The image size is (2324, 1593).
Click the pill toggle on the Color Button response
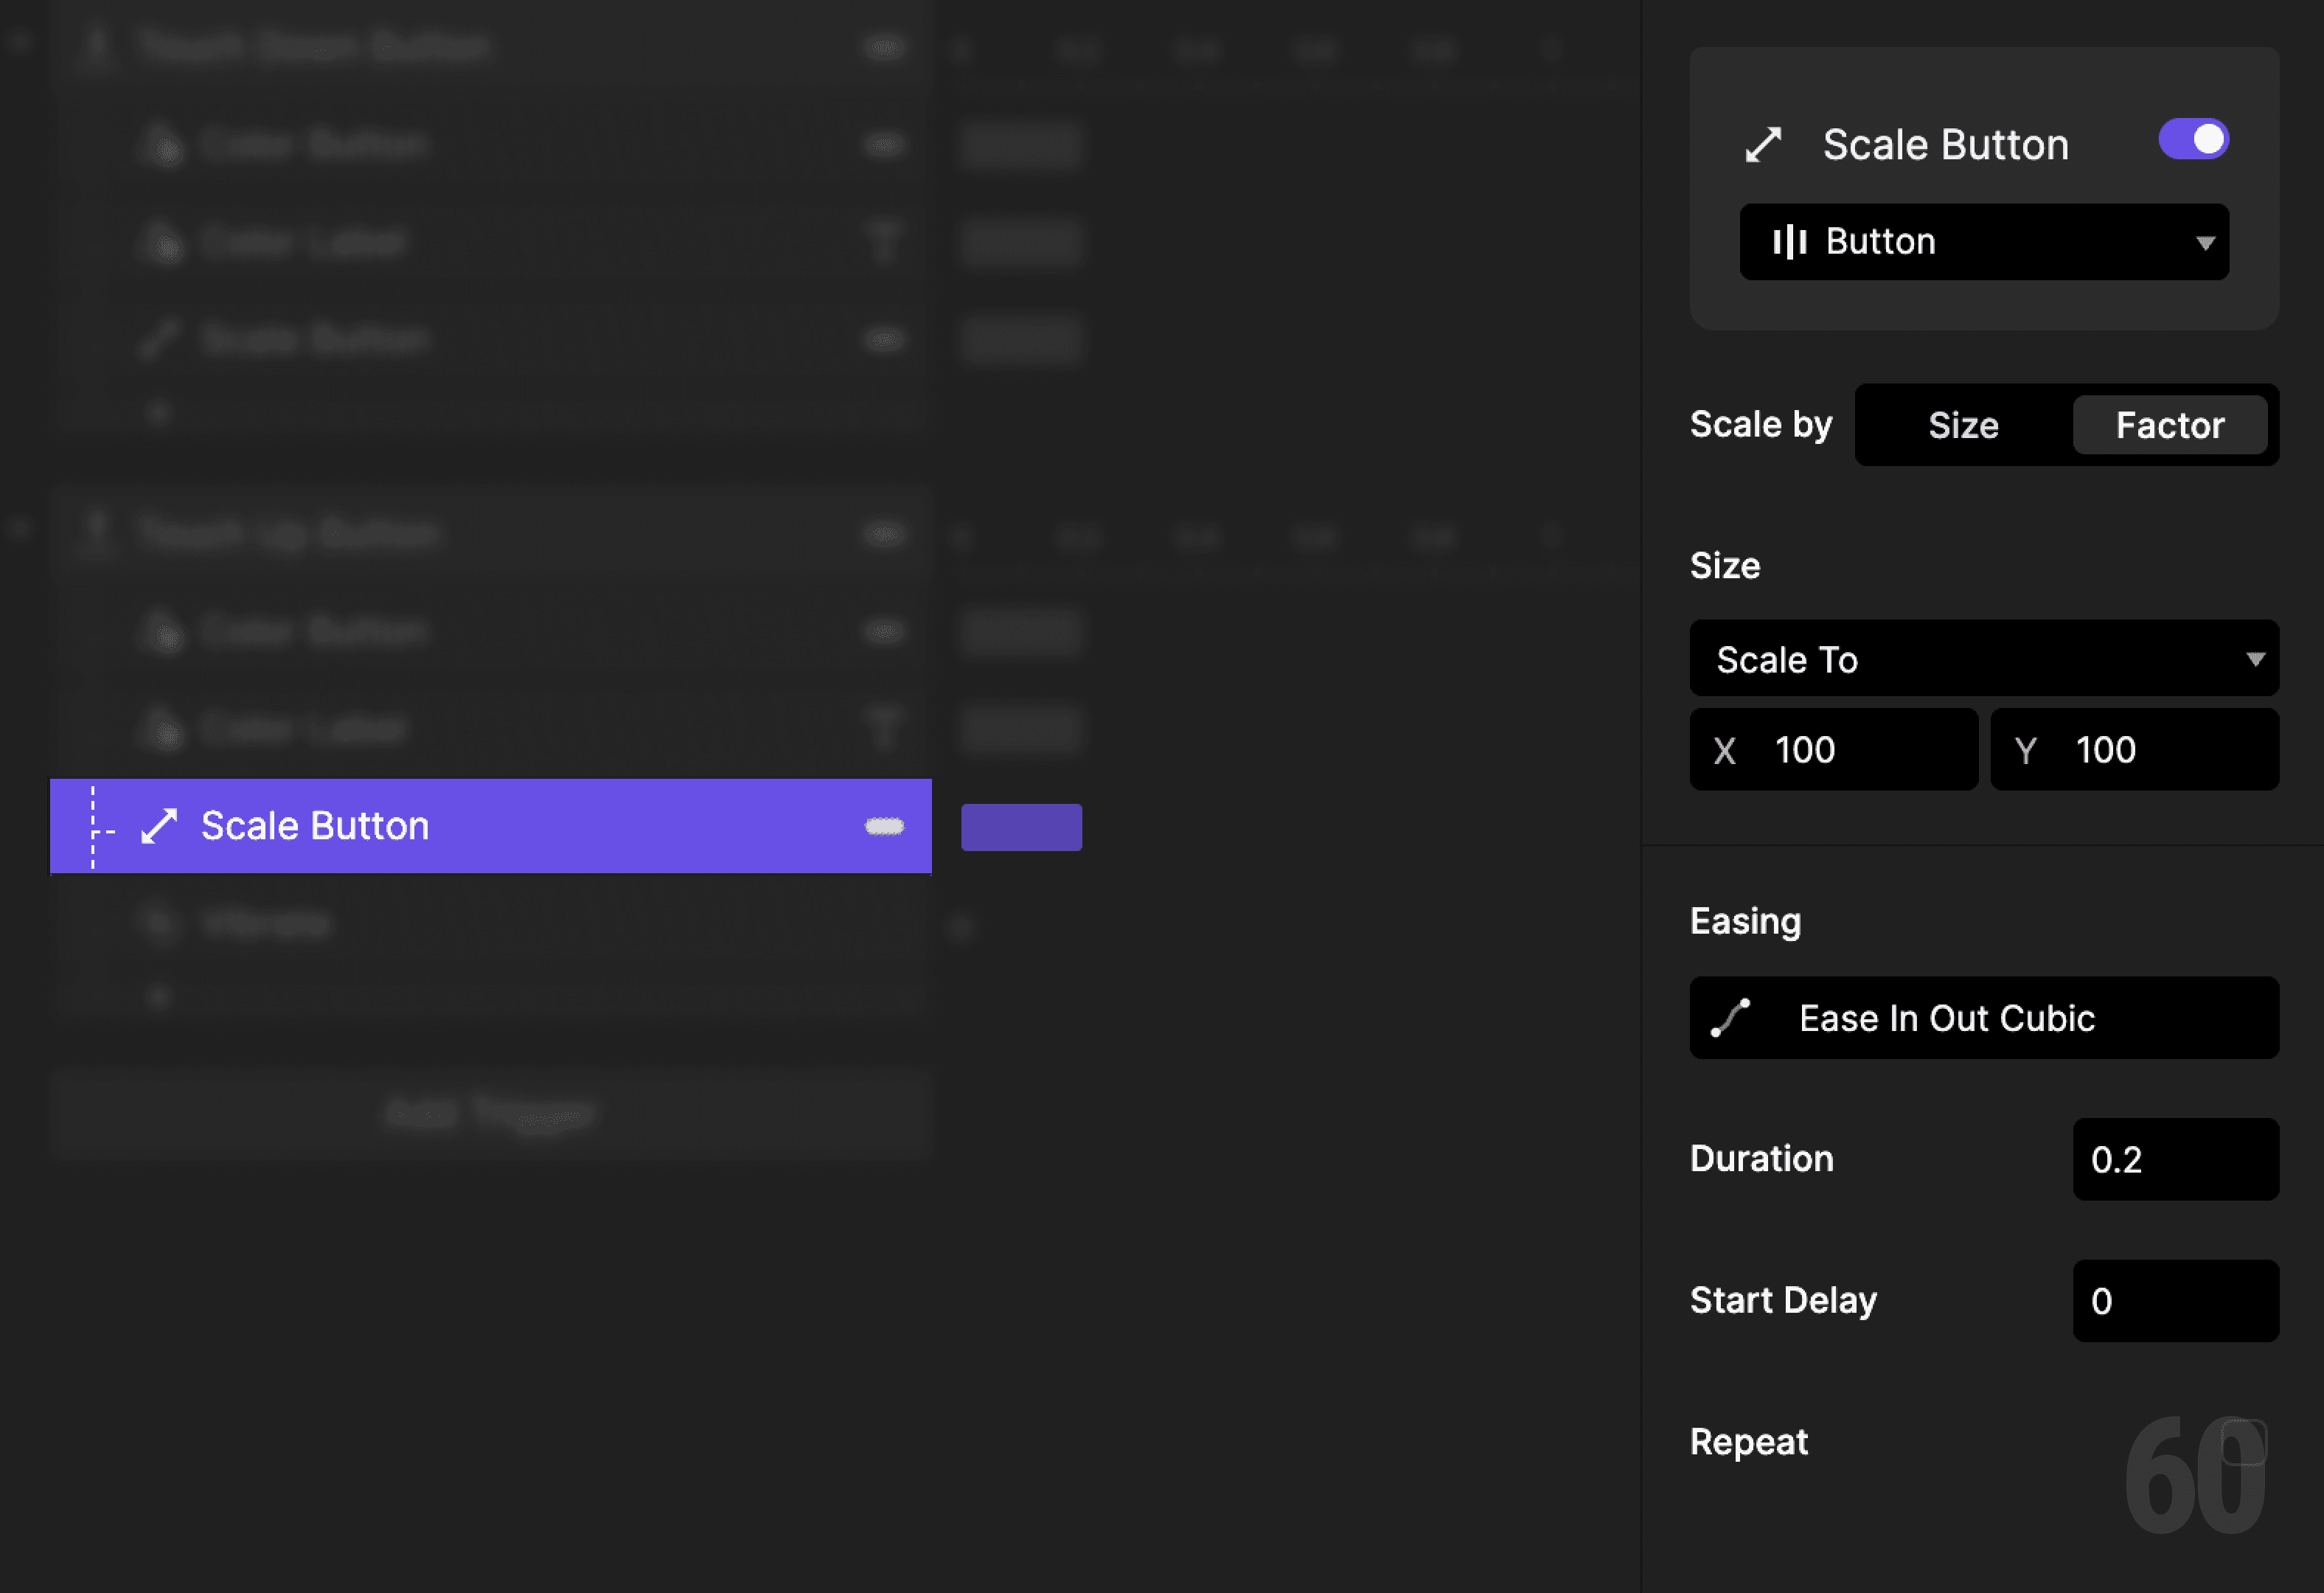(x=883, y=145)
